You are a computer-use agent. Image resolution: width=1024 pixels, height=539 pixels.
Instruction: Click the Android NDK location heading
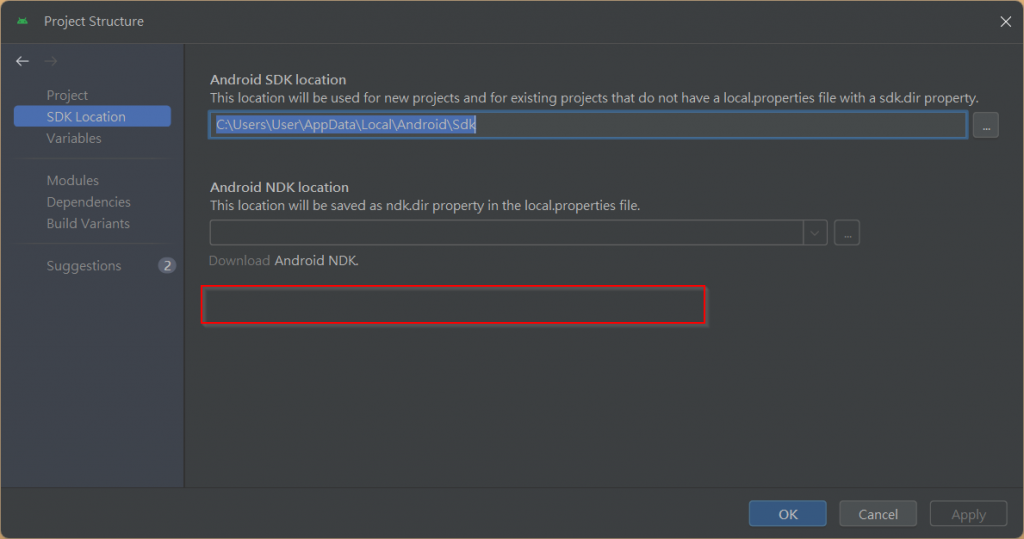click(x=280, y=188)
